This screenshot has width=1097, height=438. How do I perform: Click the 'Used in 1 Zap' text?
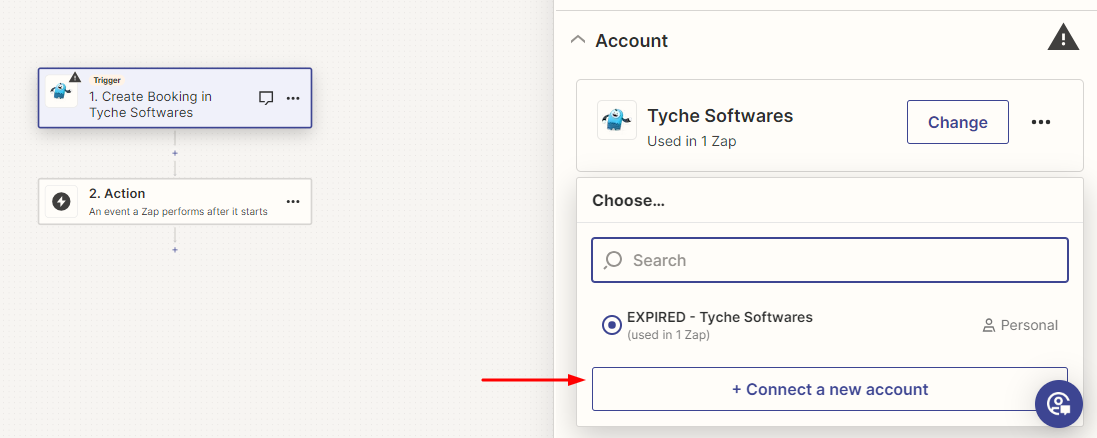[x=692, y=141]
